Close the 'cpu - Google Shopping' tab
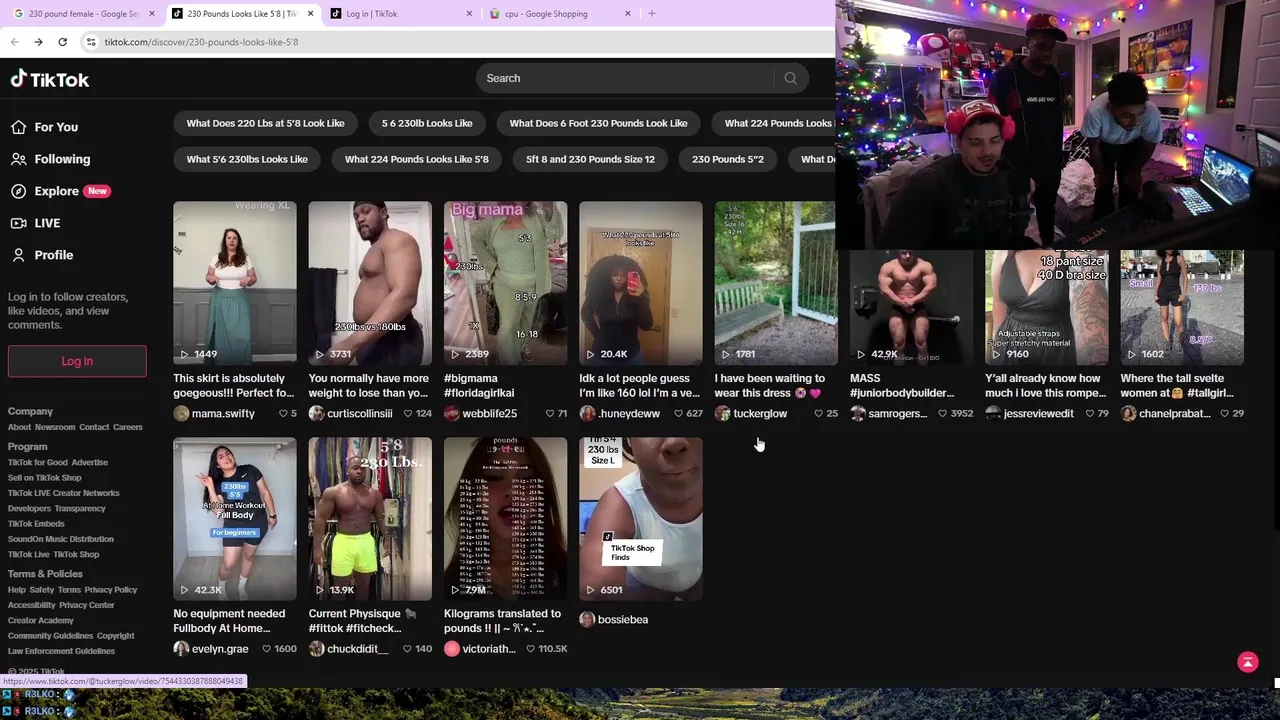 627,14
